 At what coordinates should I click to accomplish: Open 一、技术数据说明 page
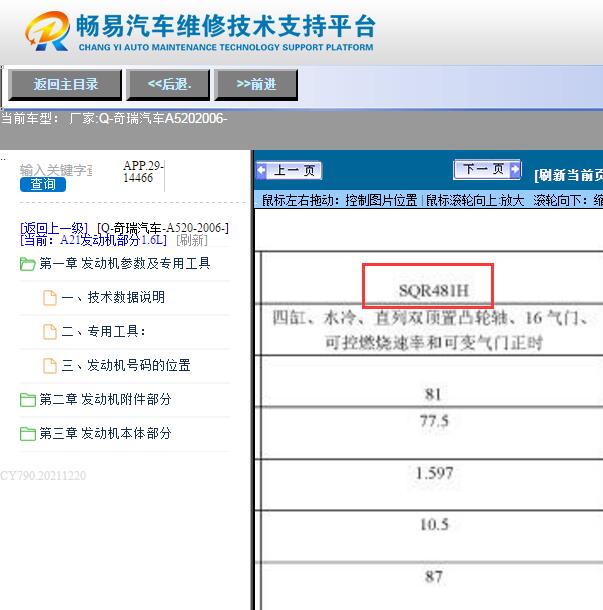113,298
